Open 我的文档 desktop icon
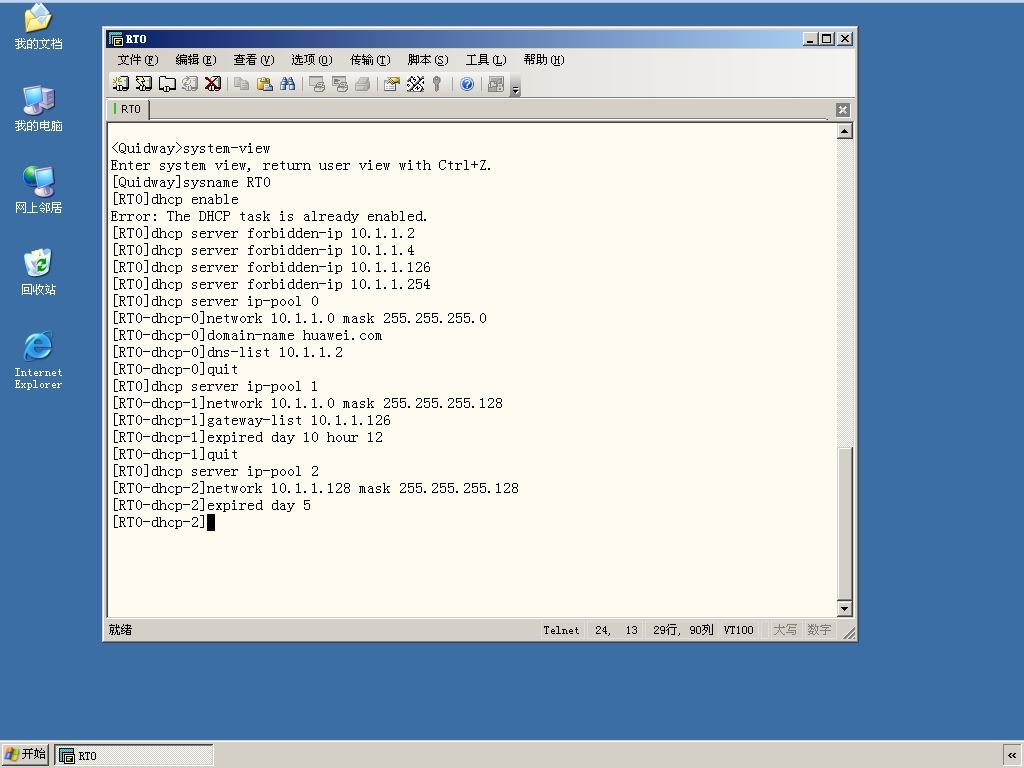1024x768 pixels. coord(38,27)
